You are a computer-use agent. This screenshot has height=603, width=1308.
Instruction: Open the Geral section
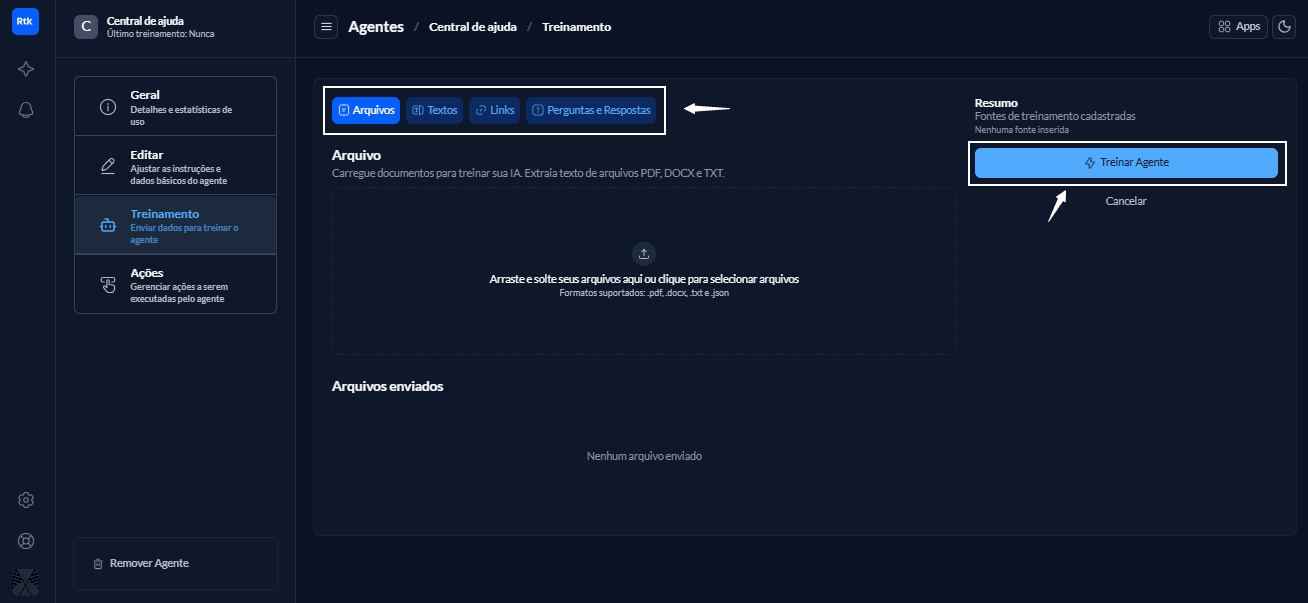[x=175, y=106]
